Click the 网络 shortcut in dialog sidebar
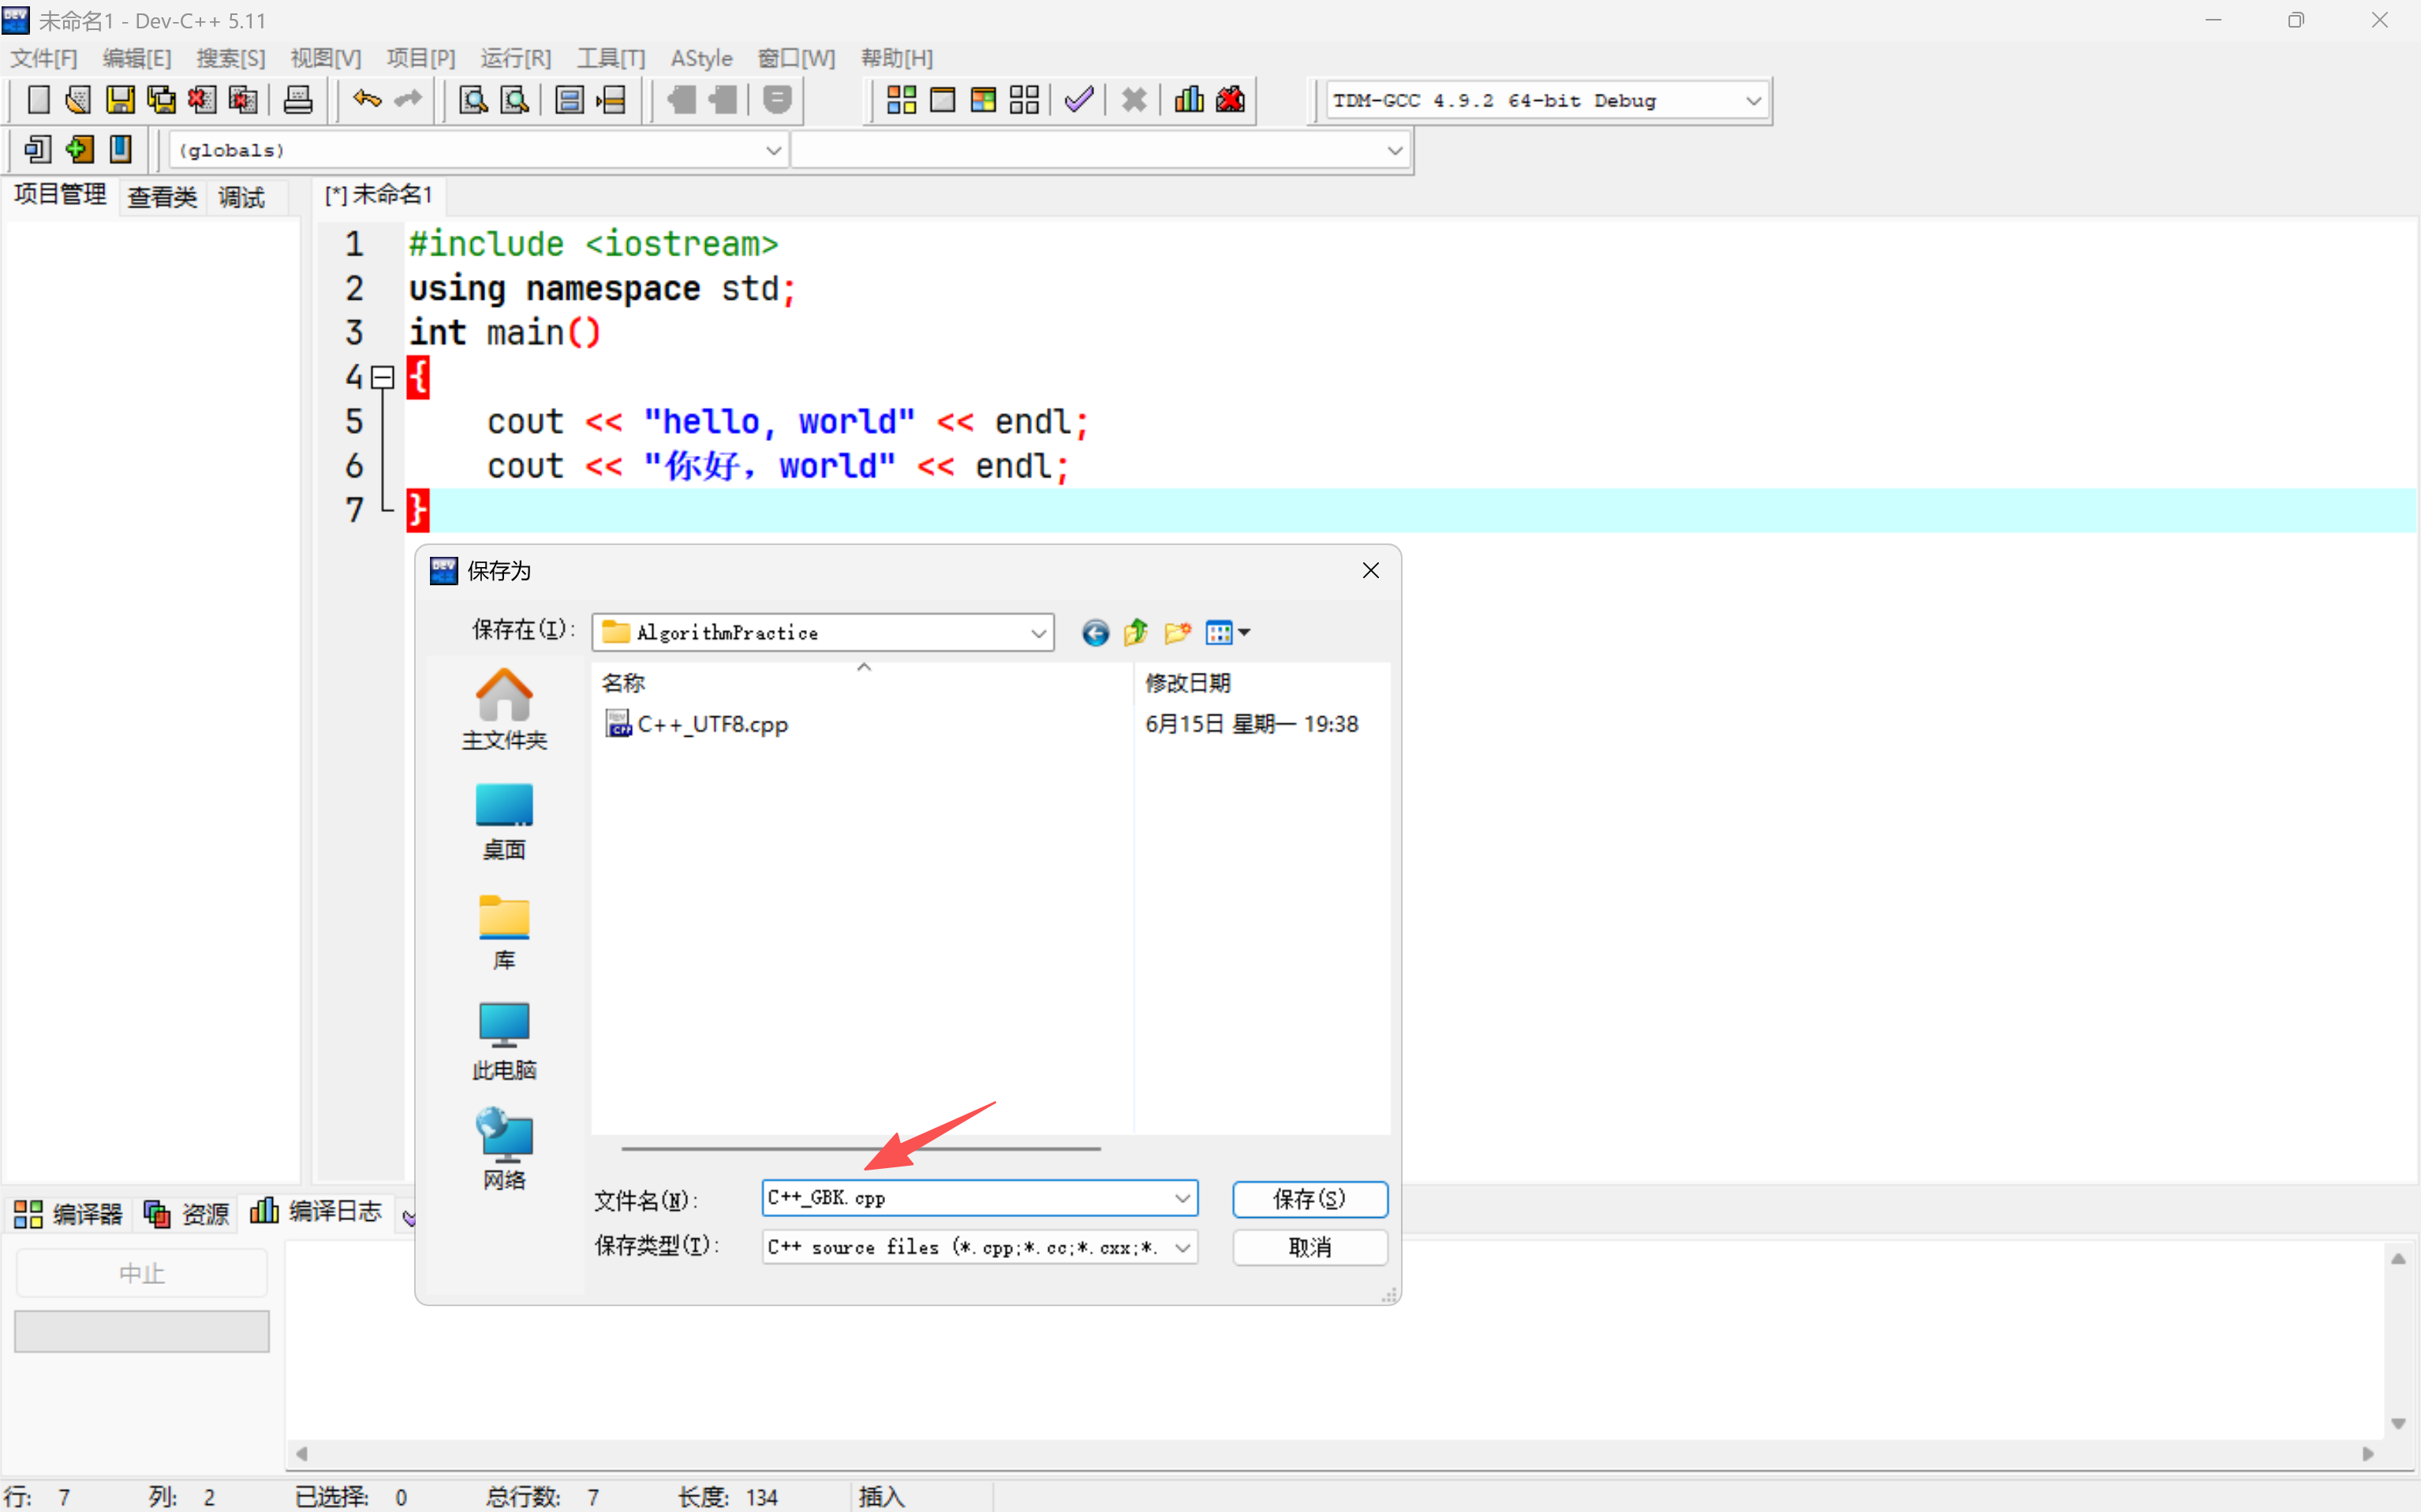This screenshot has width=2421, height=1512. coord(504,1150)
